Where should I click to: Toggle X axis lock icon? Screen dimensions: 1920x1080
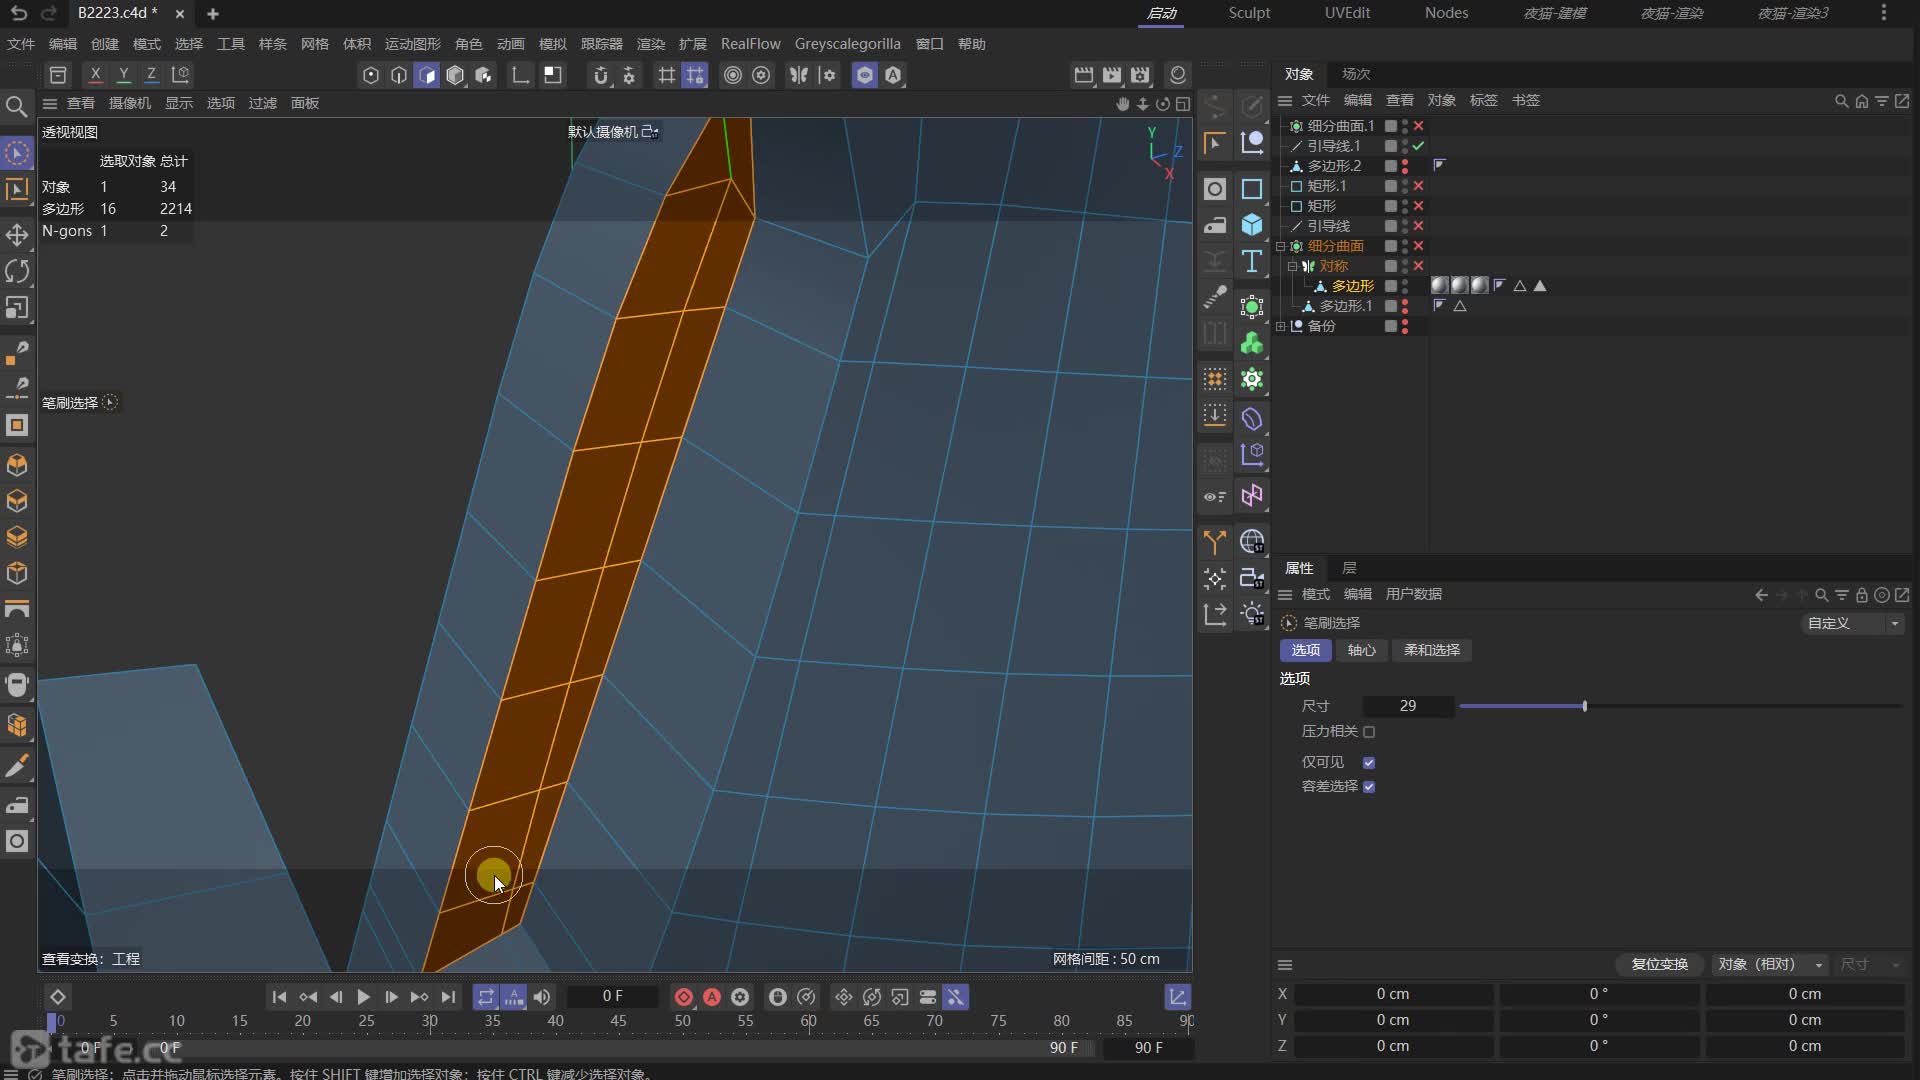(95, 74)
